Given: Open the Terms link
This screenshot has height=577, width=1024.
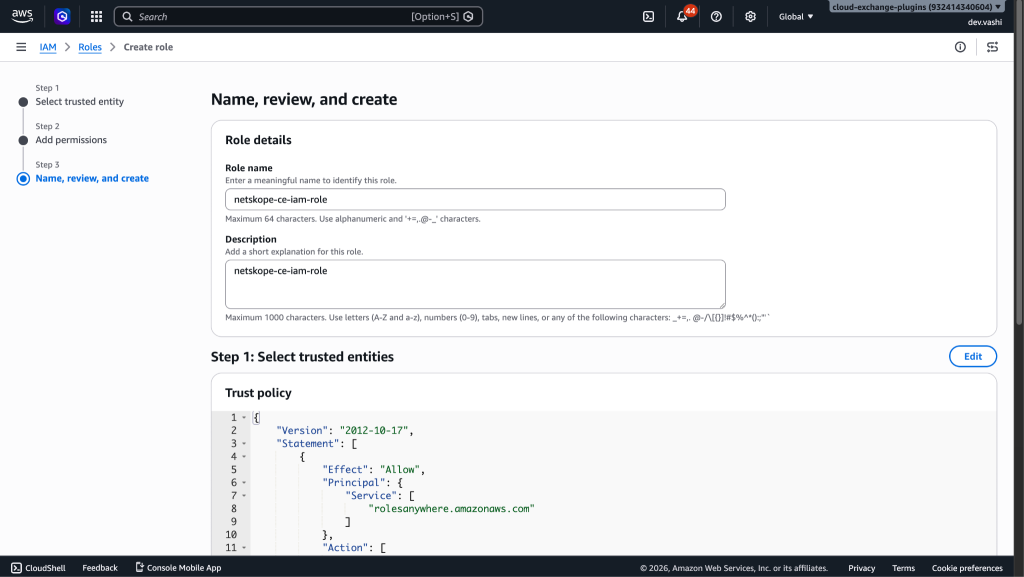Looking at the screenshot, I should pos(903,568).
